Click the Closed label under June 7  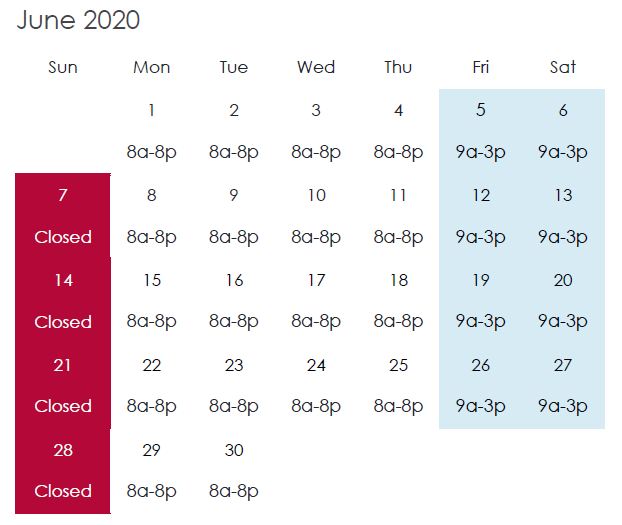point(63,237)
